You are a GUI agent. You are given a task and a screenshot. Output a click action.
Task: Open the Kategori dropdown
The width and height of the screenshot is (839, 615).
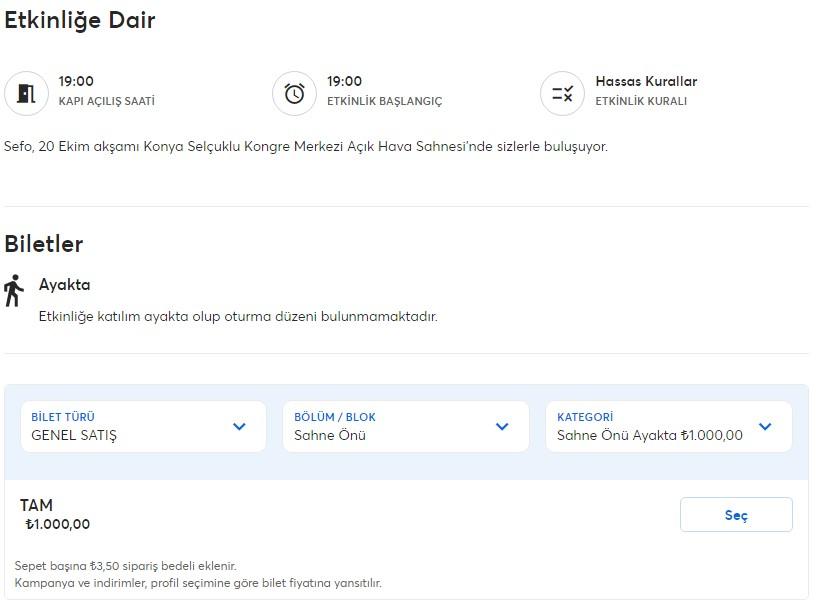(x=669, y=427)
